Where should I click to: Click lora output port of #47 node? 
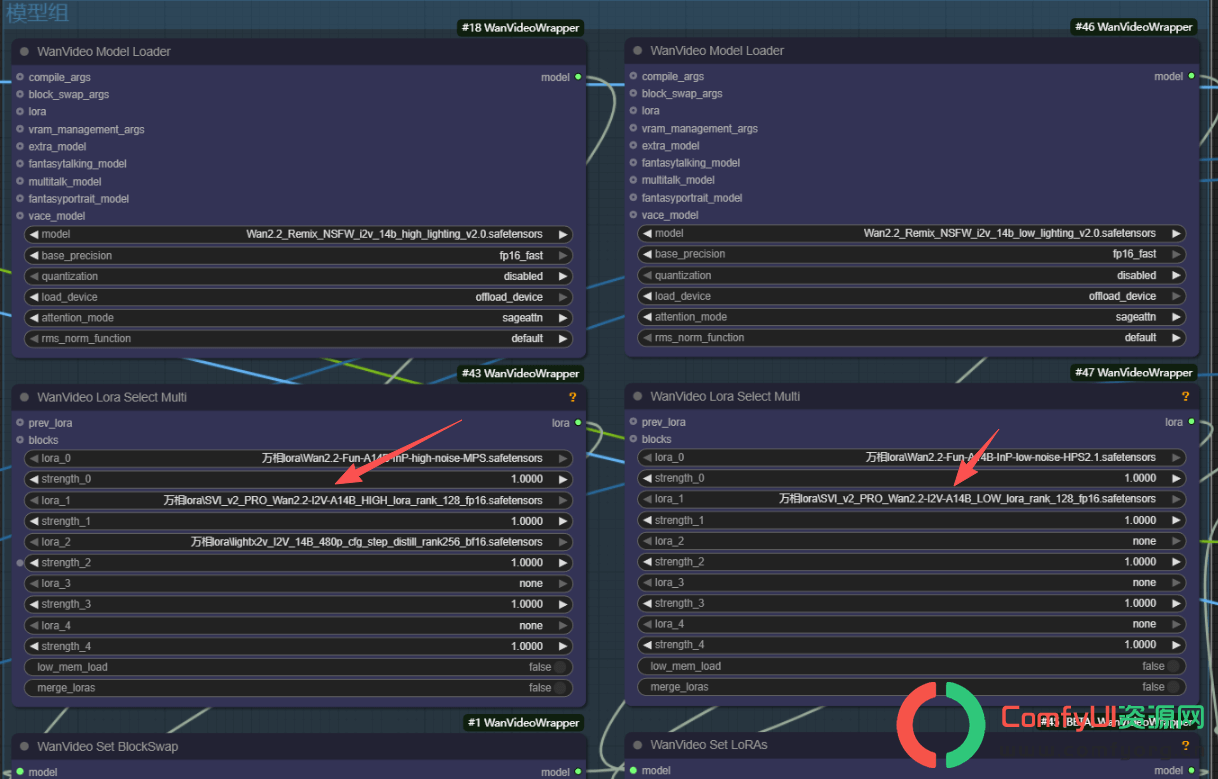pyautogui.click(x=1191, y=422)
